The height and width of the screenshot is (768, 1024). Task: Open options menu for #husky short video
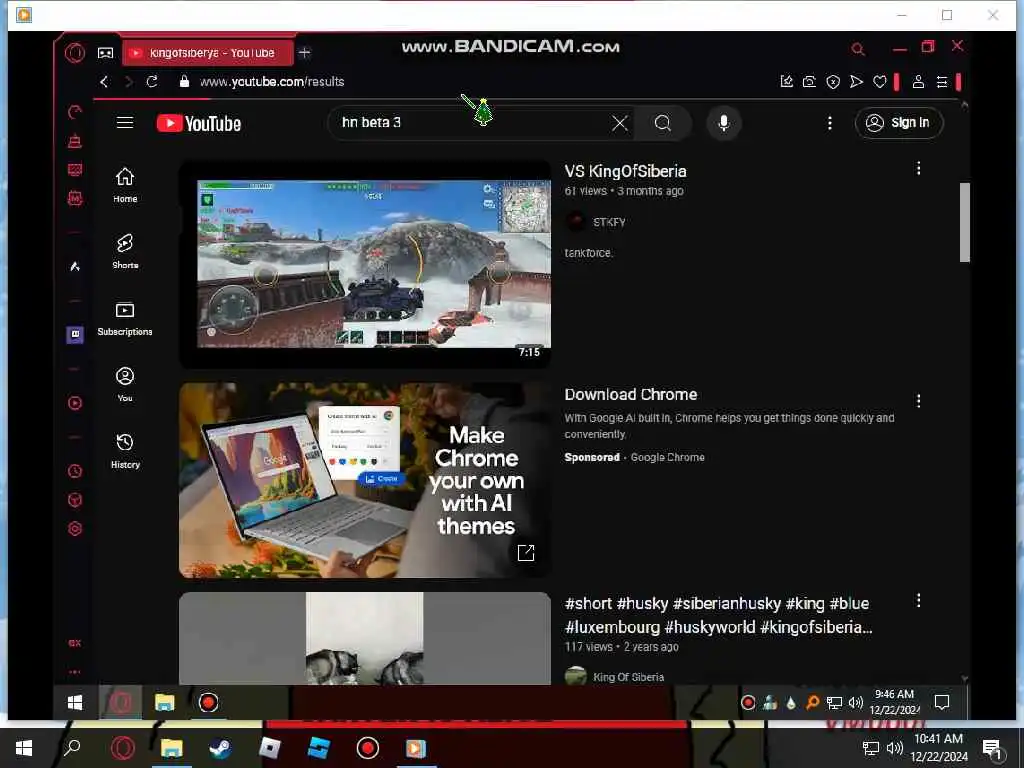[x=918, y=600]
